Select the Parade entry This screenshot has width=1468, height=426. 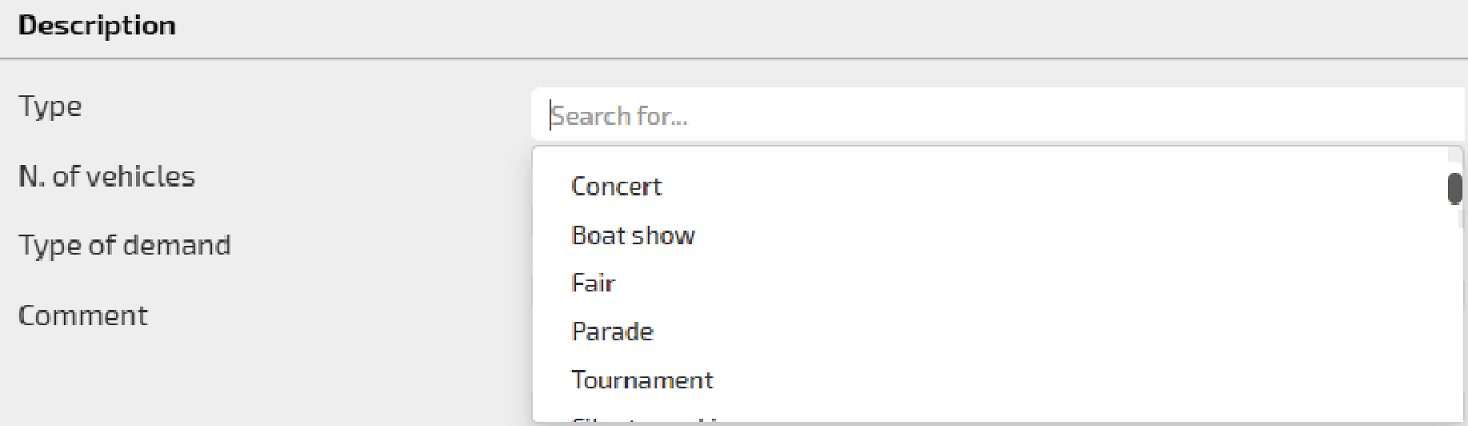pyautogui.click(x=612, y=331)
